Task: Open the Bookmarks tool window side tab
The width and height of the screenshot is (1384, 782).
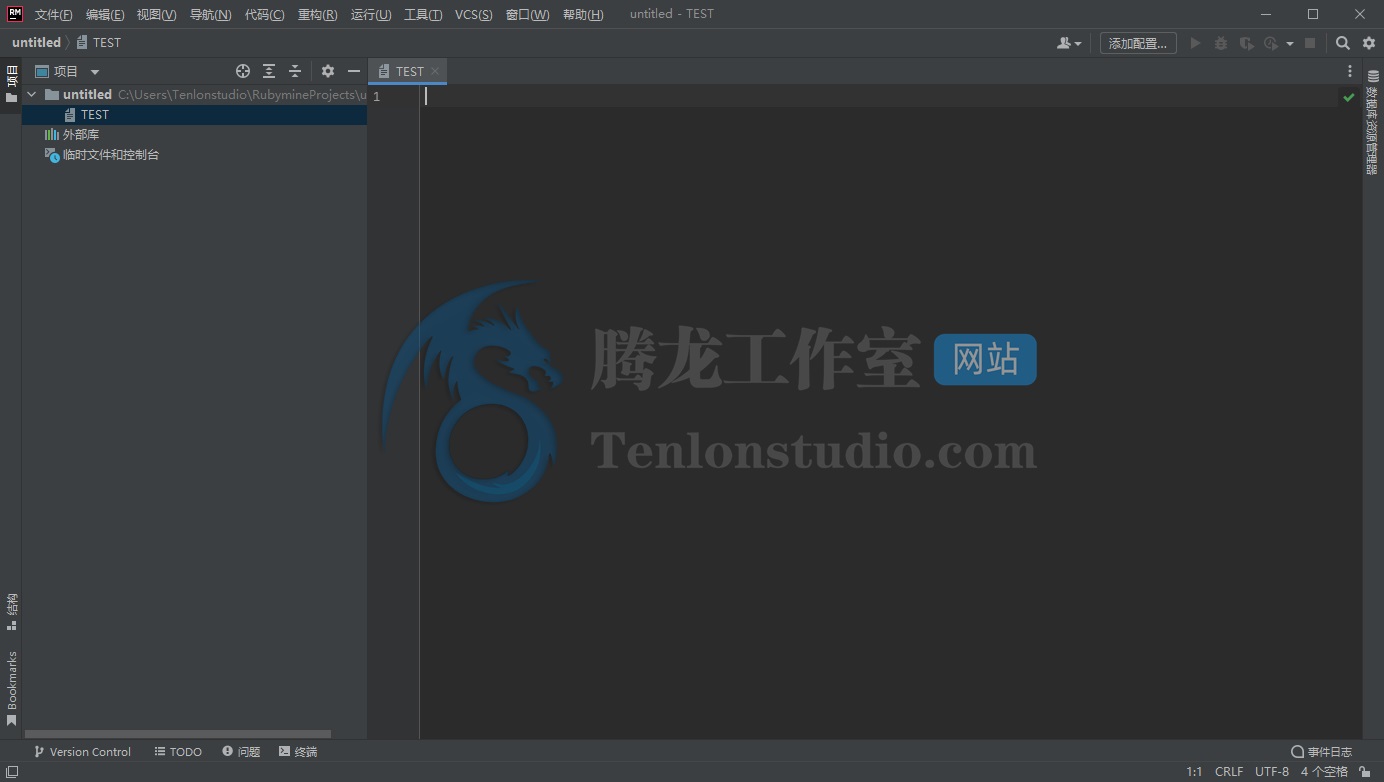Action: [11, 688]
